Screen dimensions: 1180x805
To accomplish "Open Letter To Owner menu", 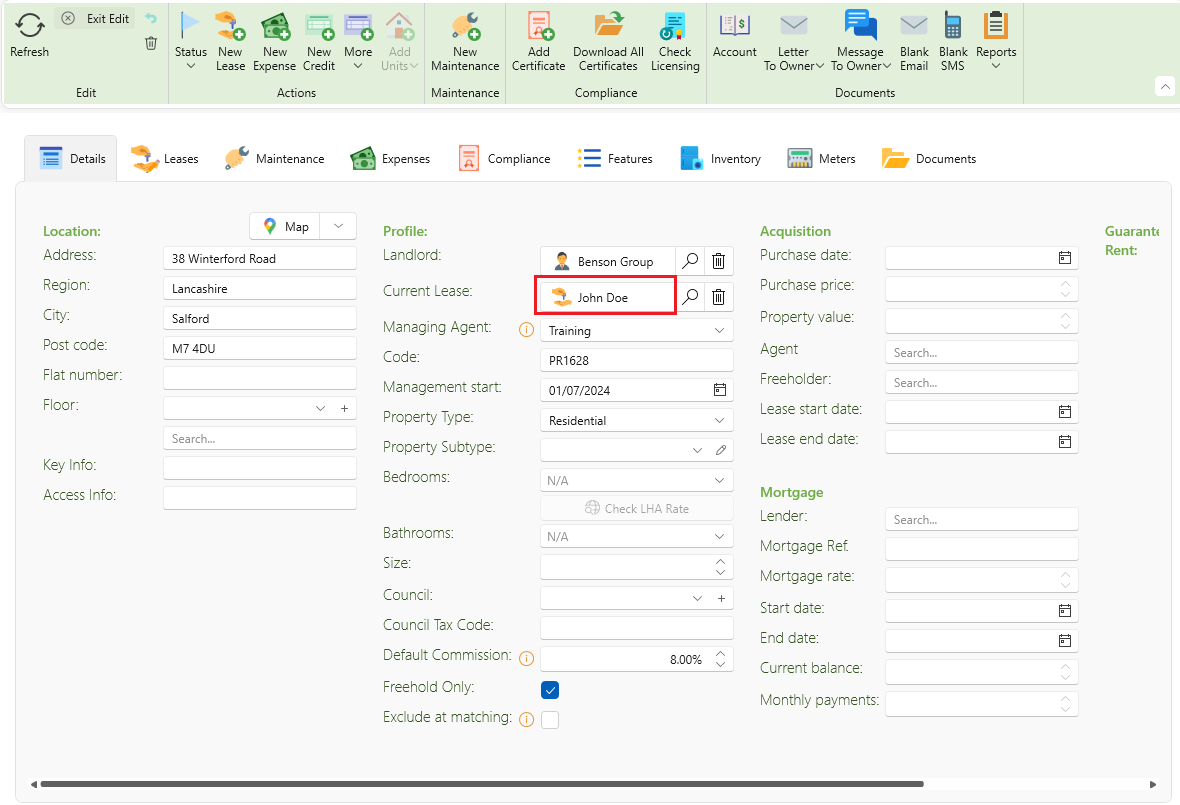I will [x=793, y=41].
